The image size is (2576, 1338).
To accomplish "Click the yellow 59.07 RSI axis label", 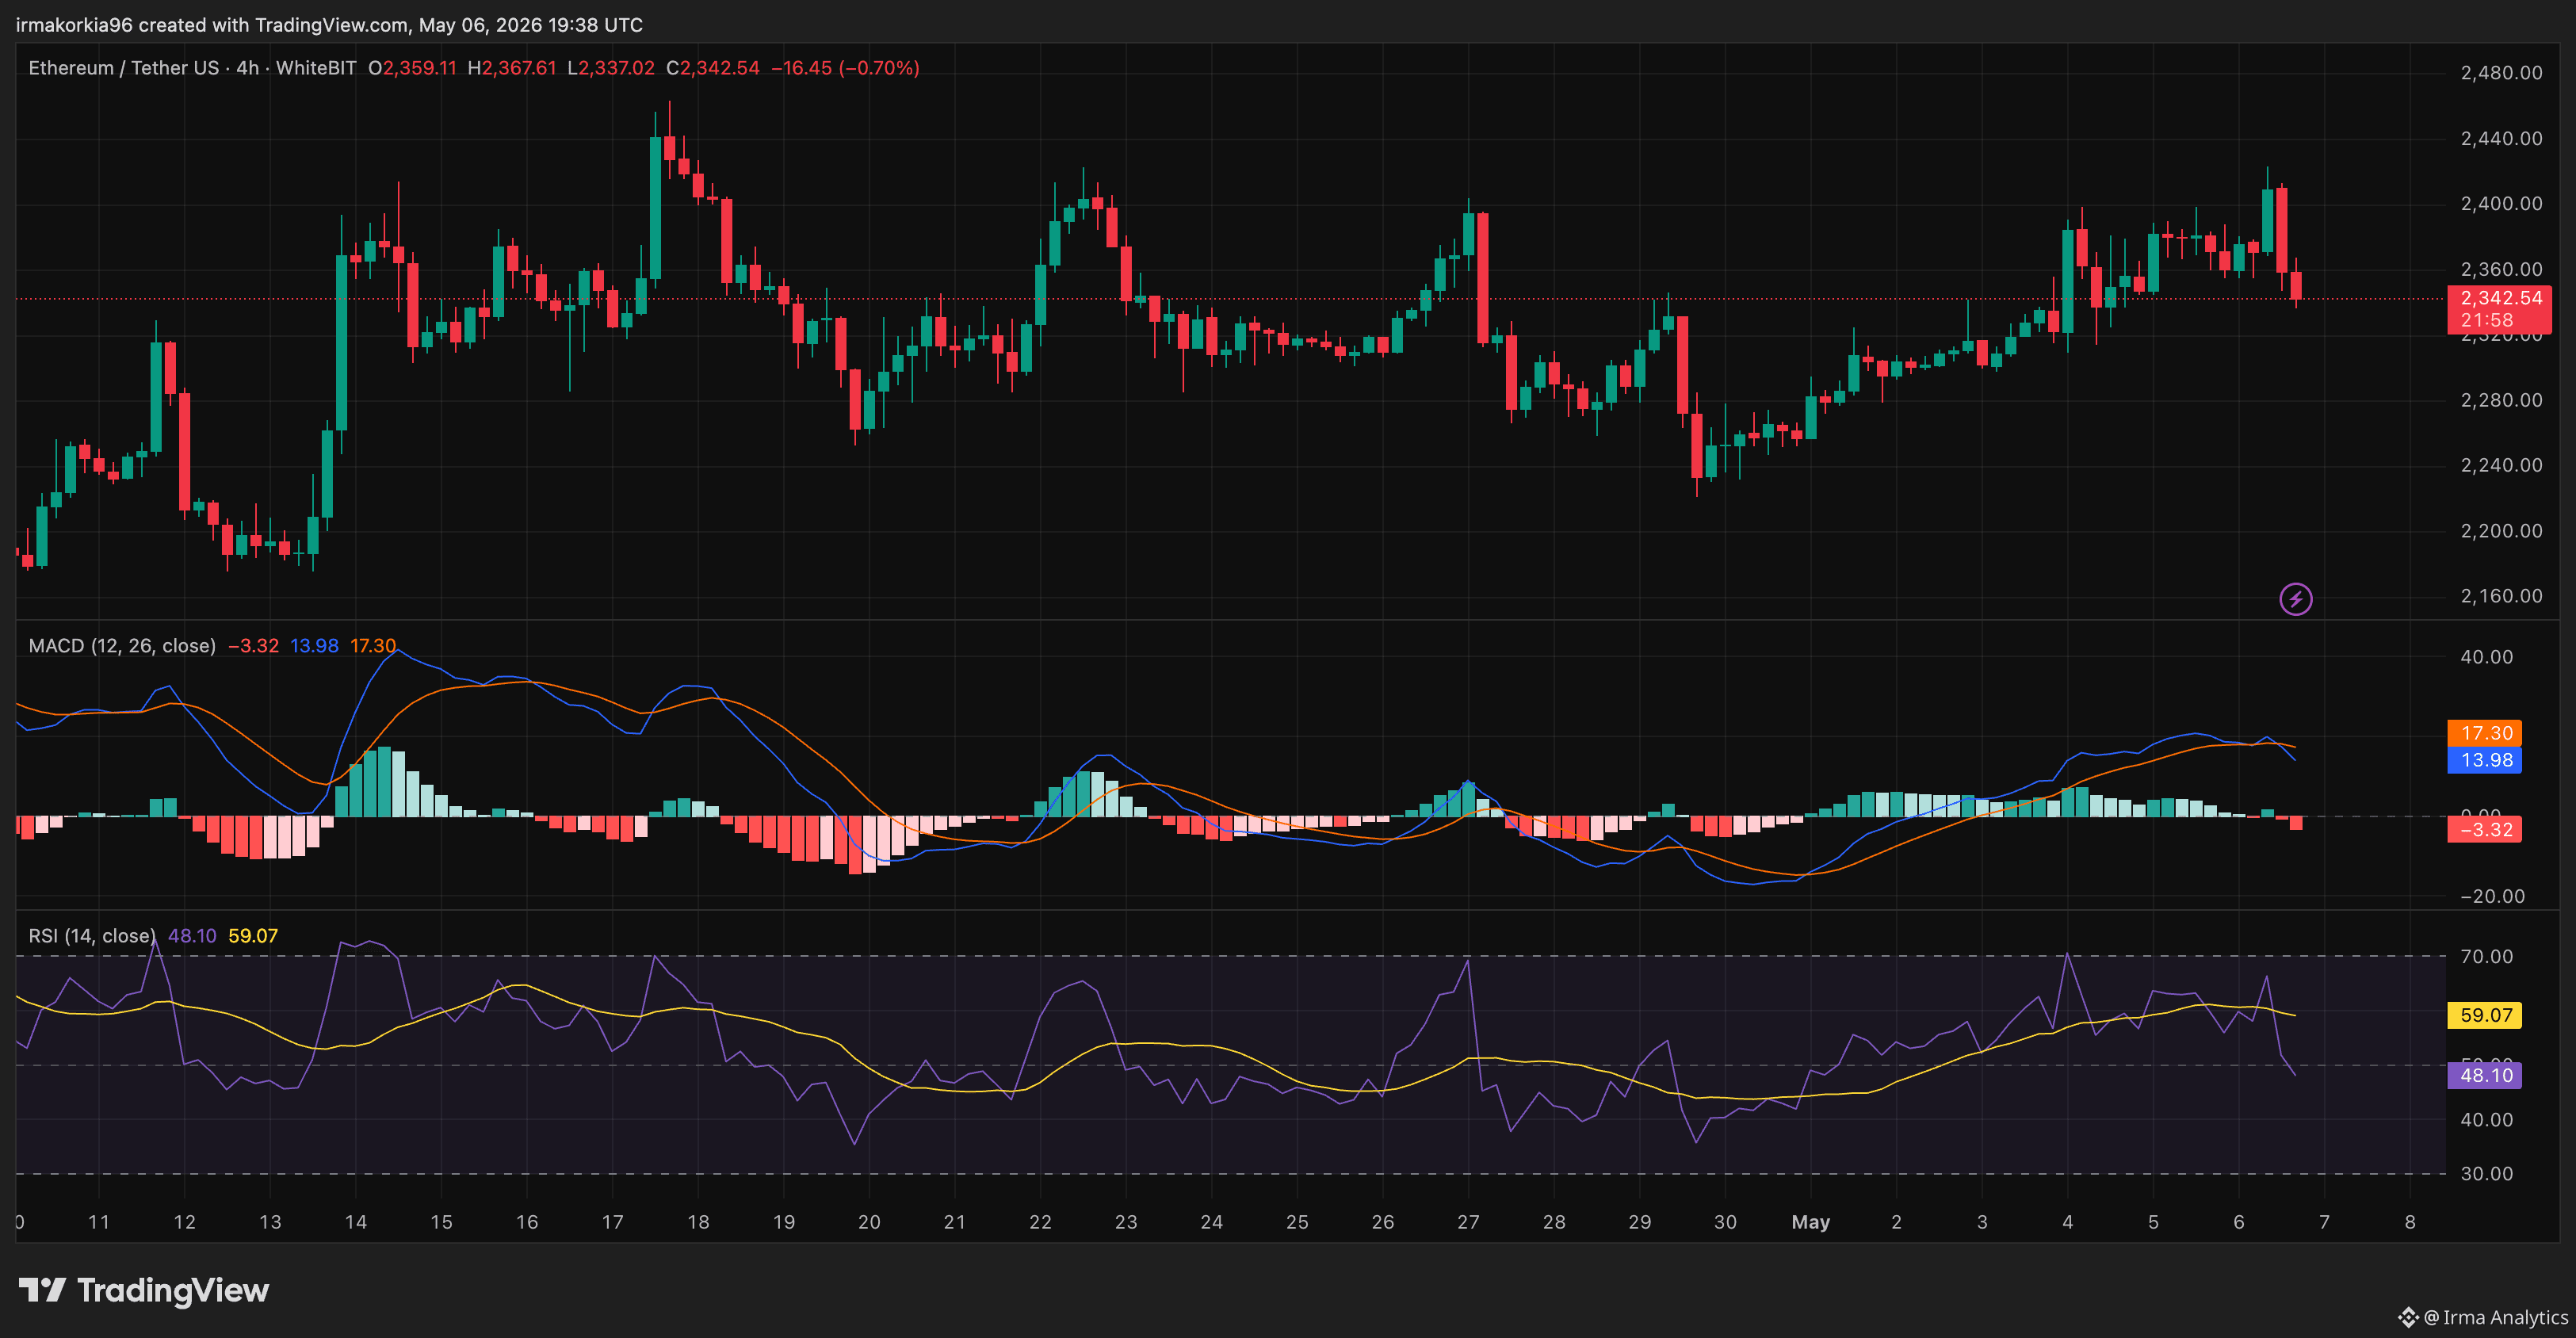I will point(2484,1015).
